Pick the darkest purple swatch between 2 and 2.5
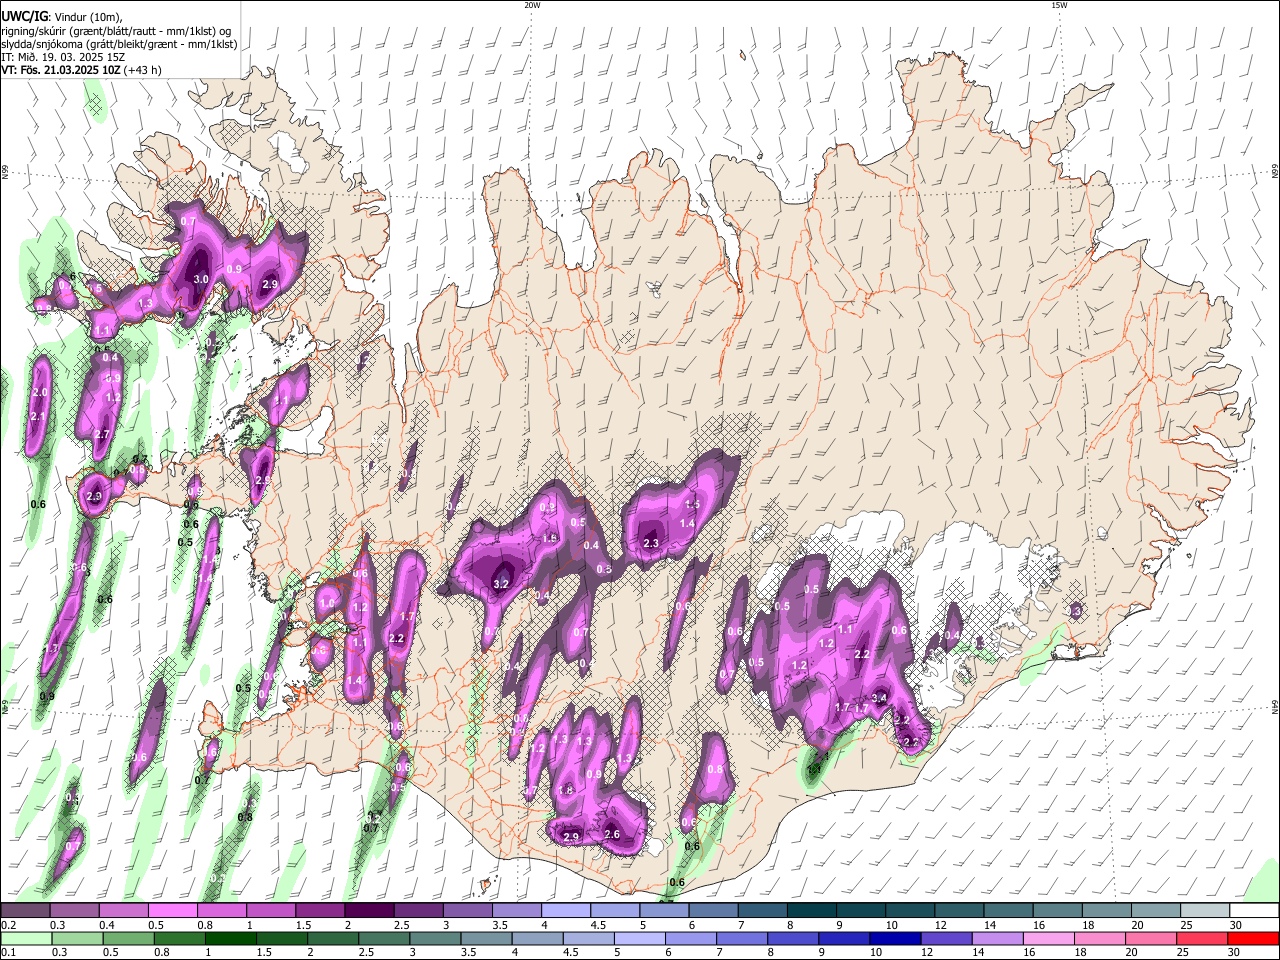Viewport: 1280px width, 960px height. pos(368,910)
